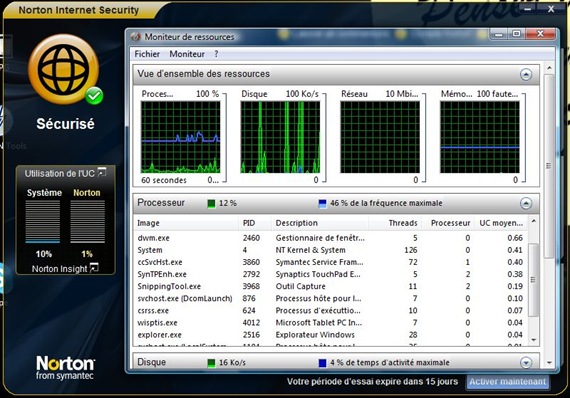Click the Synaptics TouchPad E... description
Screen dimensions: 570x398
(x=318, y=274)
